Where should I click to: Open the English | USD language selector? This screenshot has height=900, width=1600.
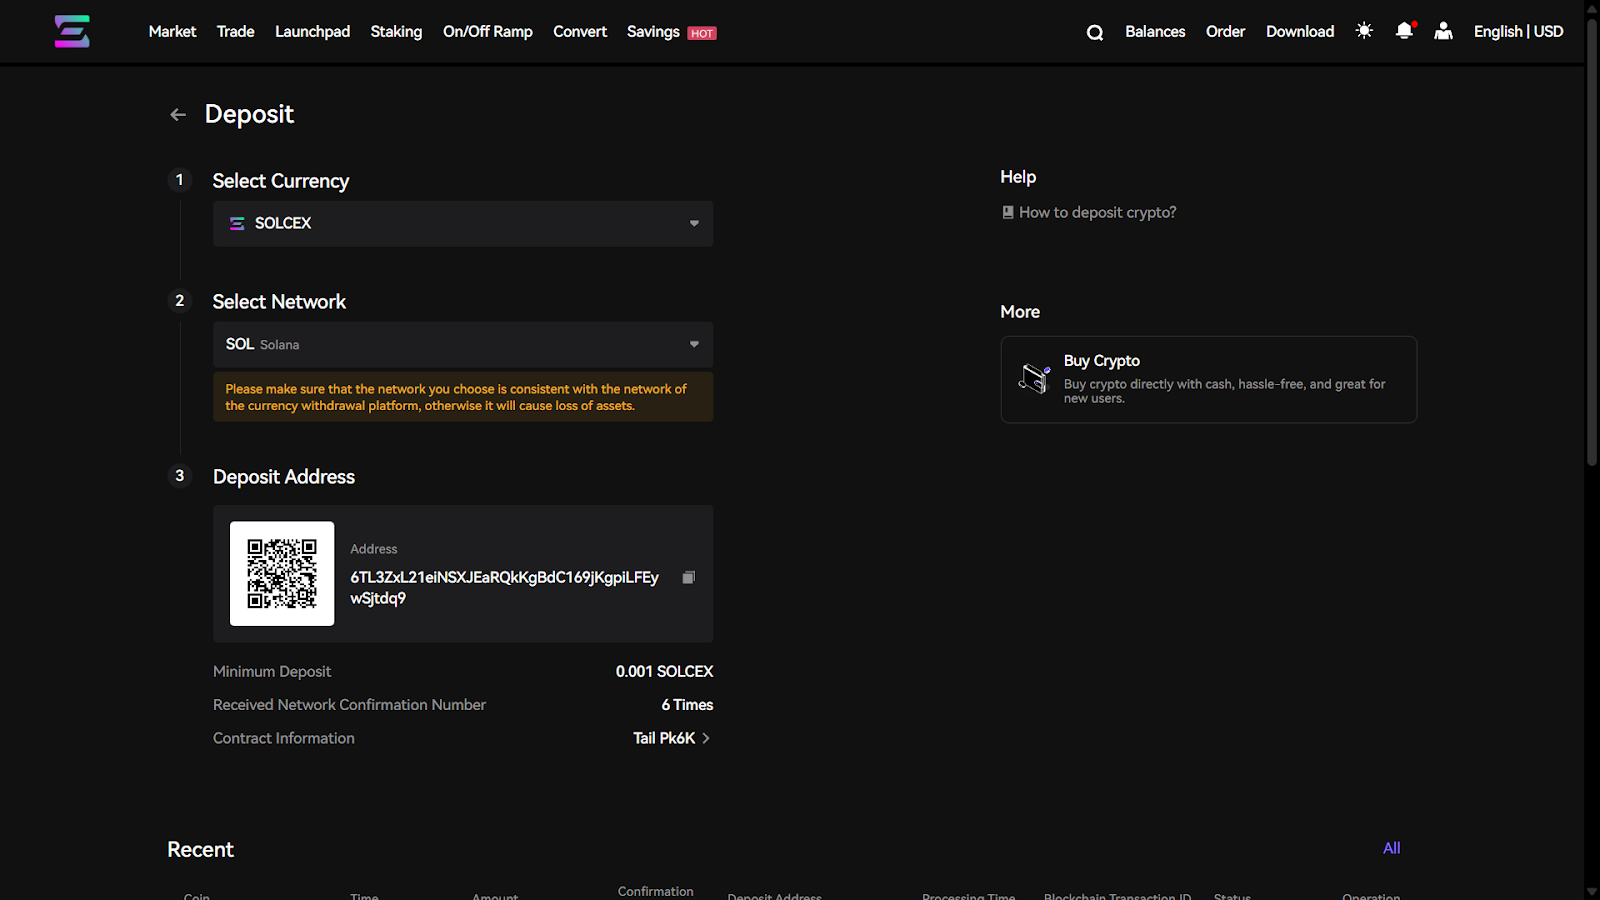click(x=1518, y=32)
